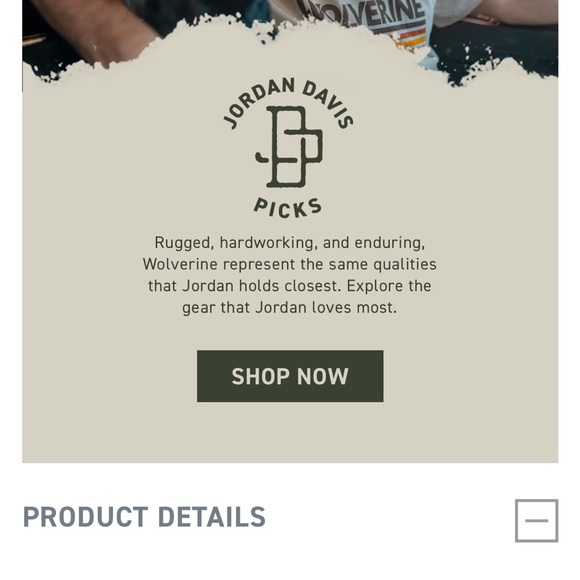Click the minus icon beside Product Details
The image size is (580, 580).
536,520
